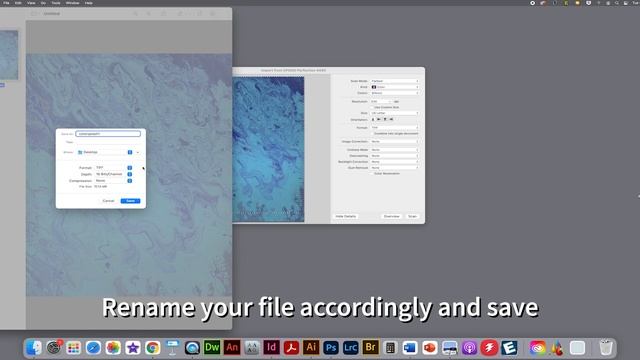640x360 pixels.
Task: Launch PowerPoint from the dock
Action: click(430, 348)
